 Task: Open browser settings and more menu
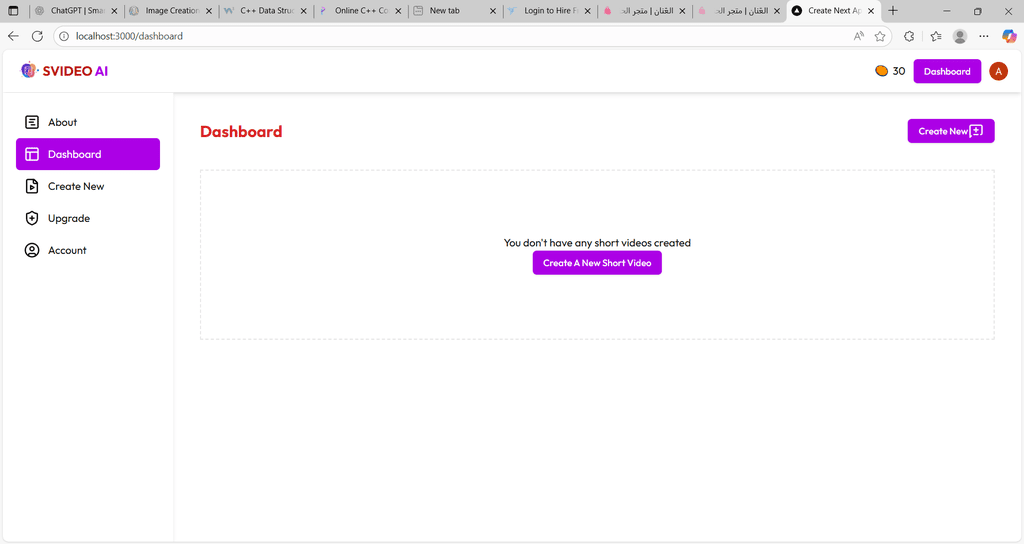click(x=984, y=36)
